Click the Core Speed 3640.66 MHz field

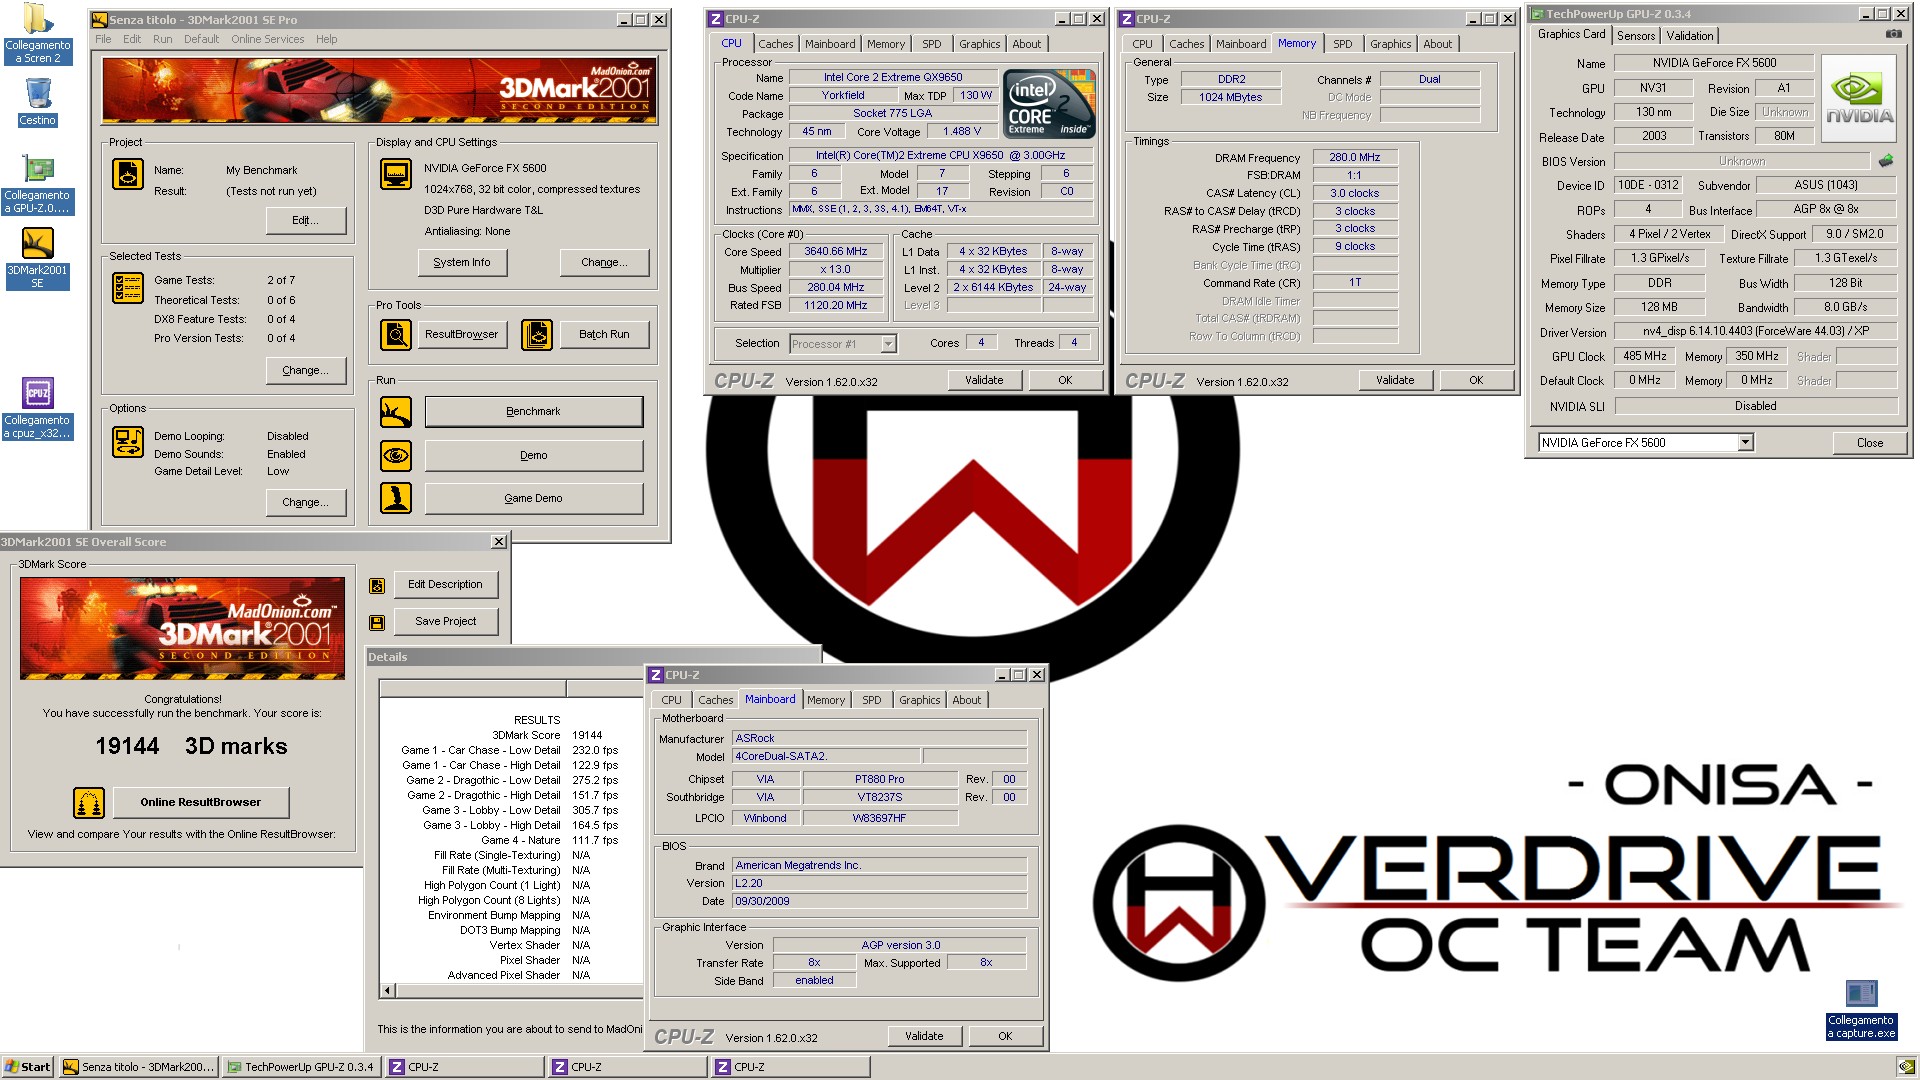click(x=835, y=251)
